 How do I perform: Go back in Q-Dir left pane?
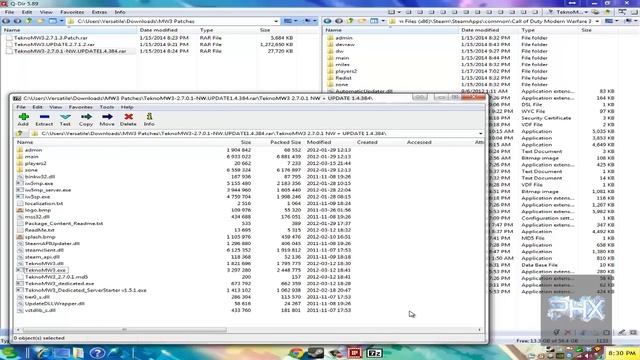(x=6, y=21)
